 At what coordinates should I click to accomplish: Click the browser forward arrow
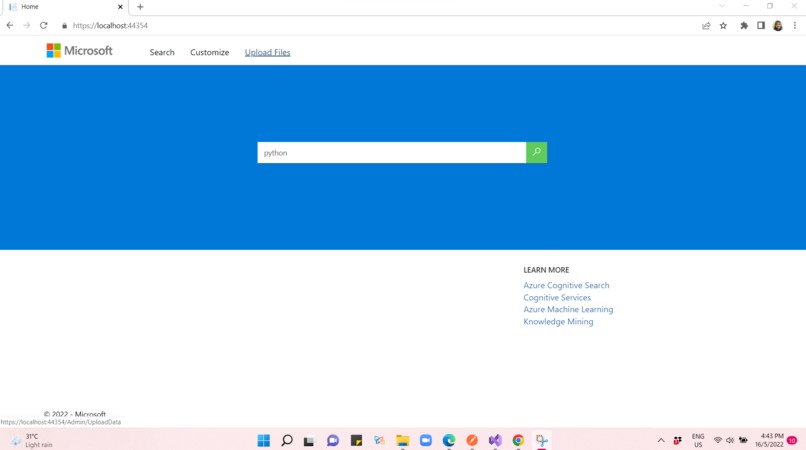(27, 25)
